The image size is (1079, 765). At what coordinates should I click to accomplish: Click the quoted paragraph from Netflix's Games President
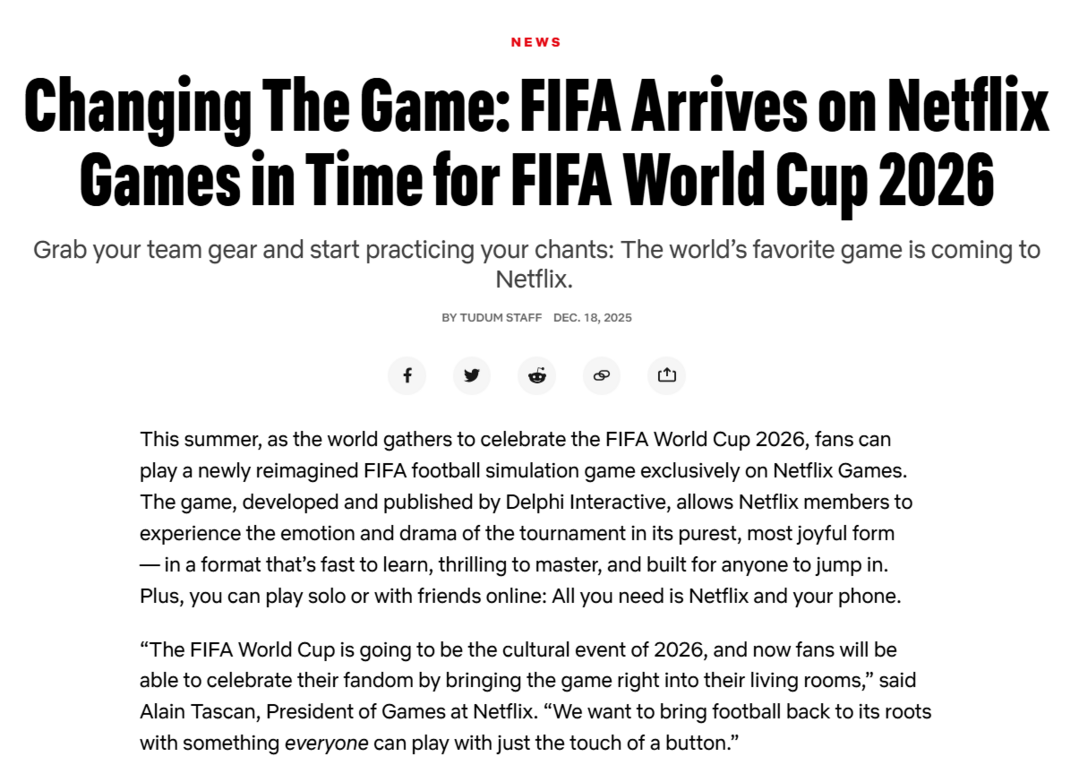coord(537,695)
